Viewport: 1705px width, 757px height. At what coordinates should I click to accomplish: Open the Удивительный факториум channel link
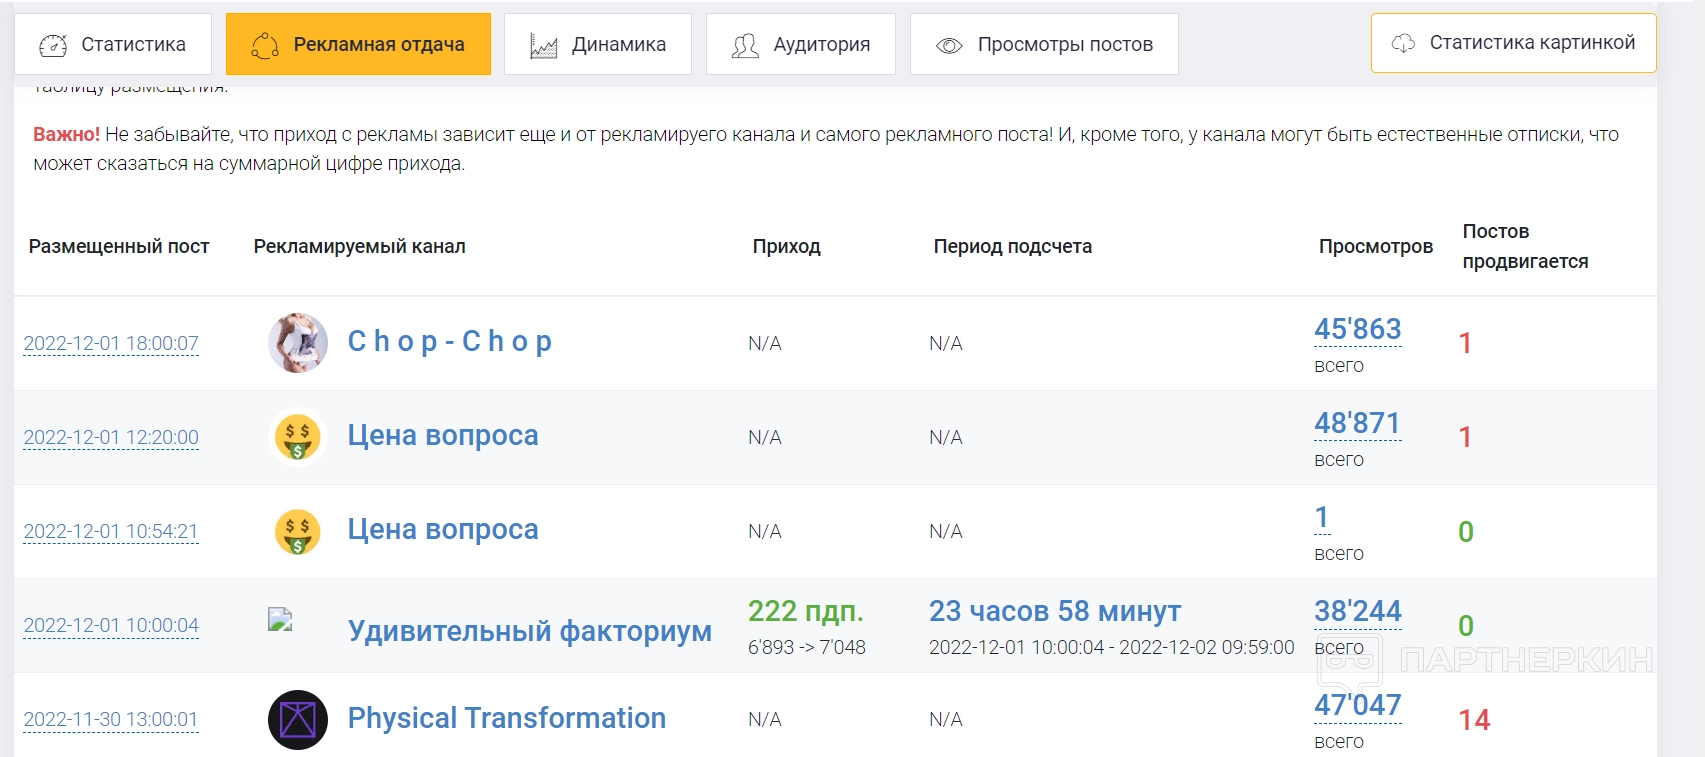tap(530, 631)
